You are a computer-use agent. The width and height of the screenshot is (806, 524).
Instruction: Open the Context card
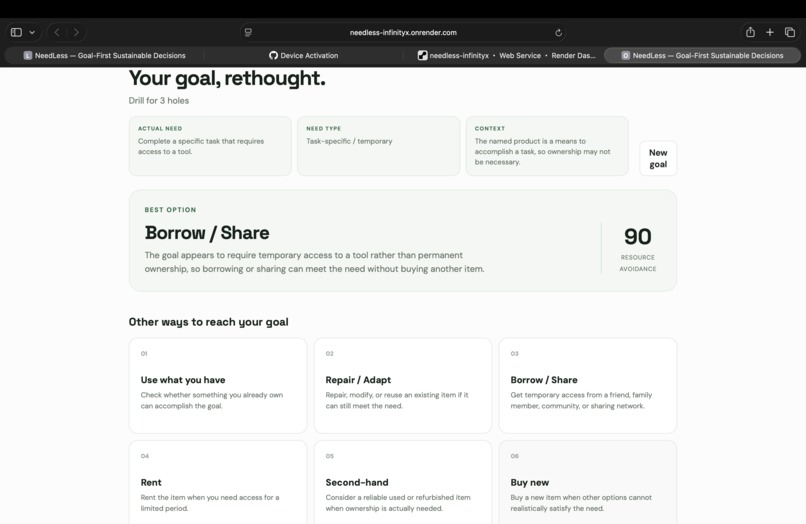[x=547, y=146]
